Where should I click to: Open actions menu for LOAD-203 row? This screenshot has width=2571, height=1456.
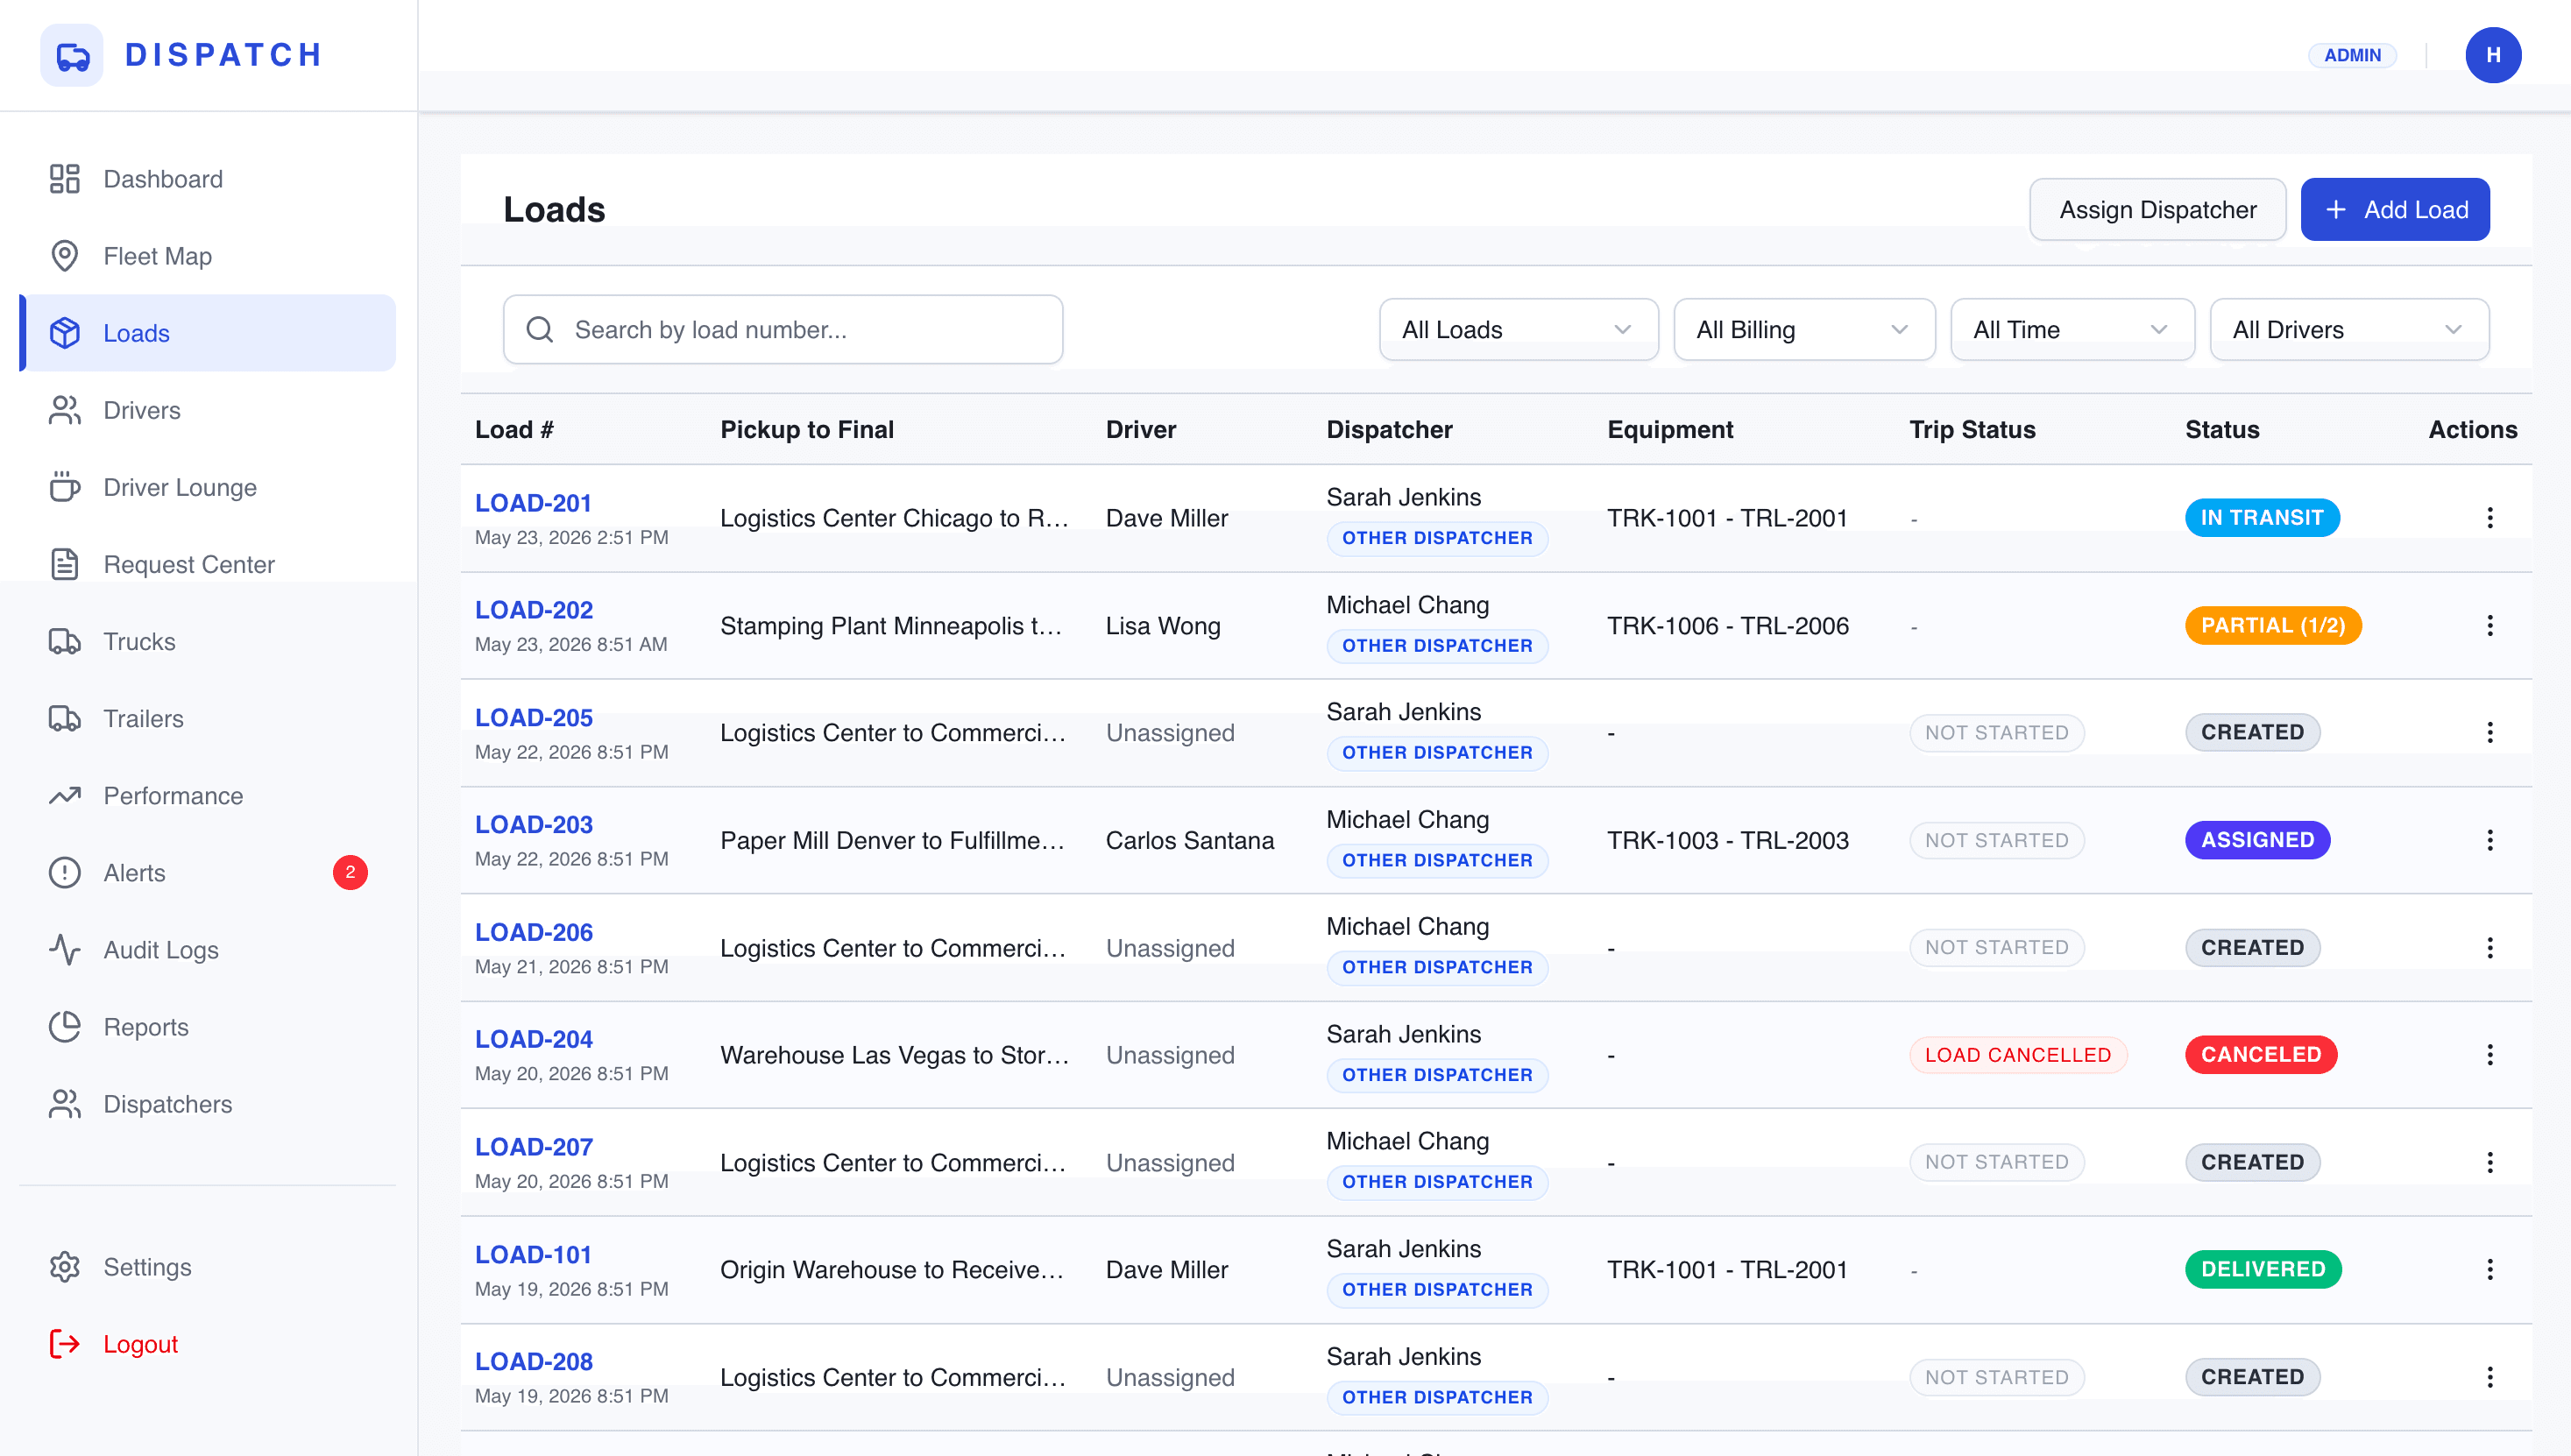pos(2489,840)
